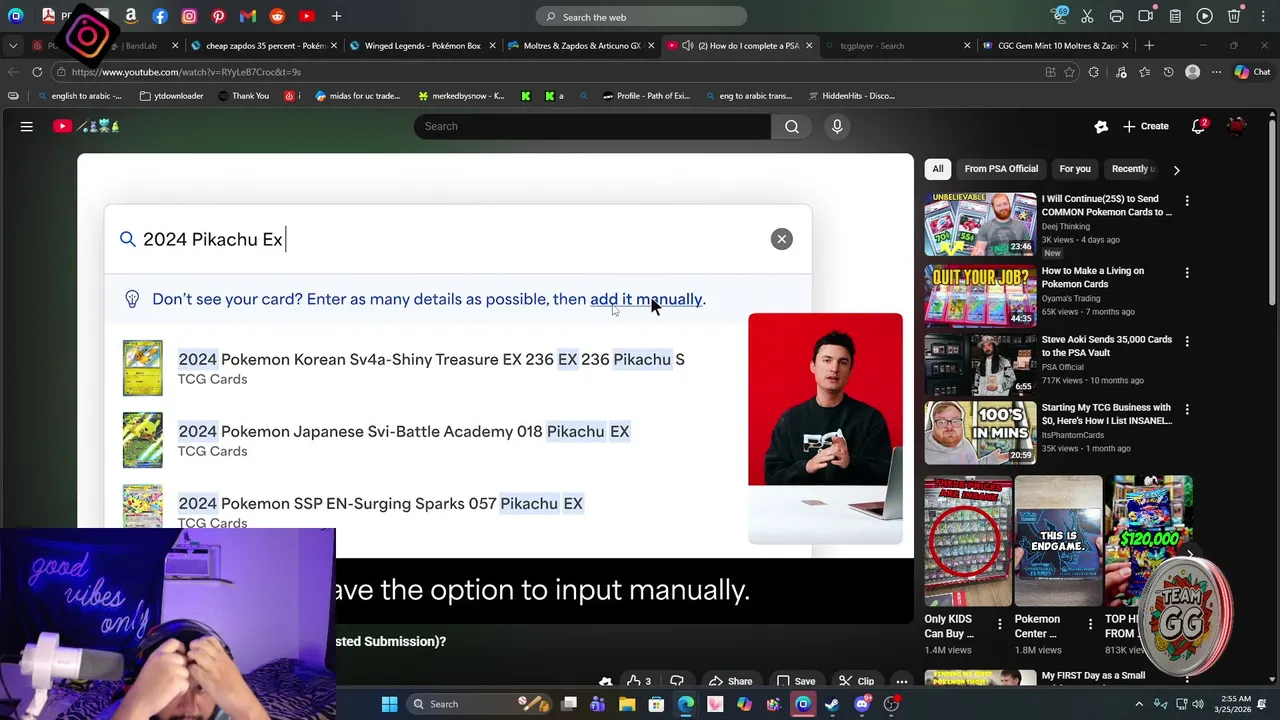Mute the 'How do I complete a PSA' tab audio

coord(687,45)
